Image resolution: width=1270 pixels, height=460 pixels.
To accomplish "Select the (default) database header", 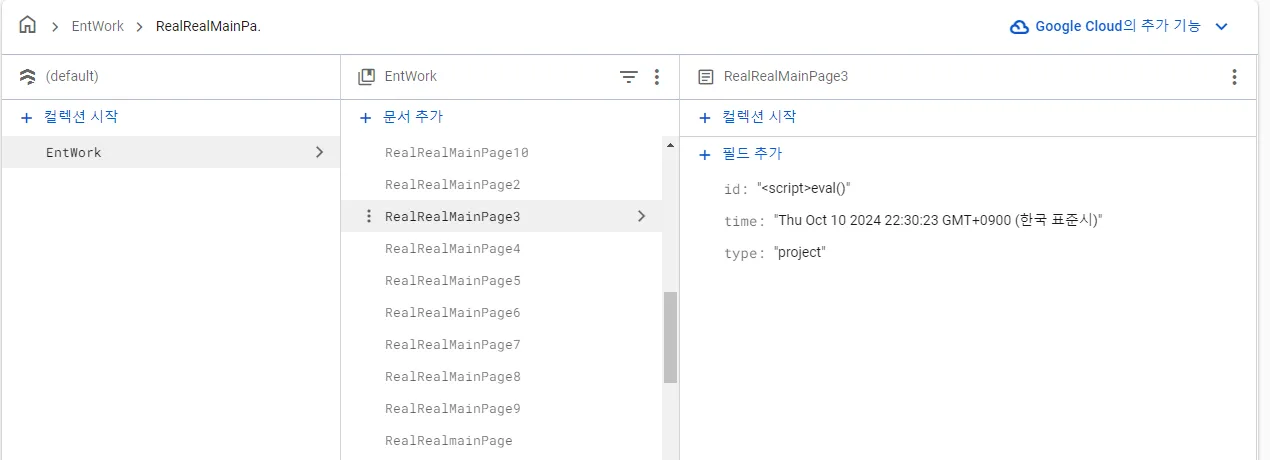I will [72, 76].
